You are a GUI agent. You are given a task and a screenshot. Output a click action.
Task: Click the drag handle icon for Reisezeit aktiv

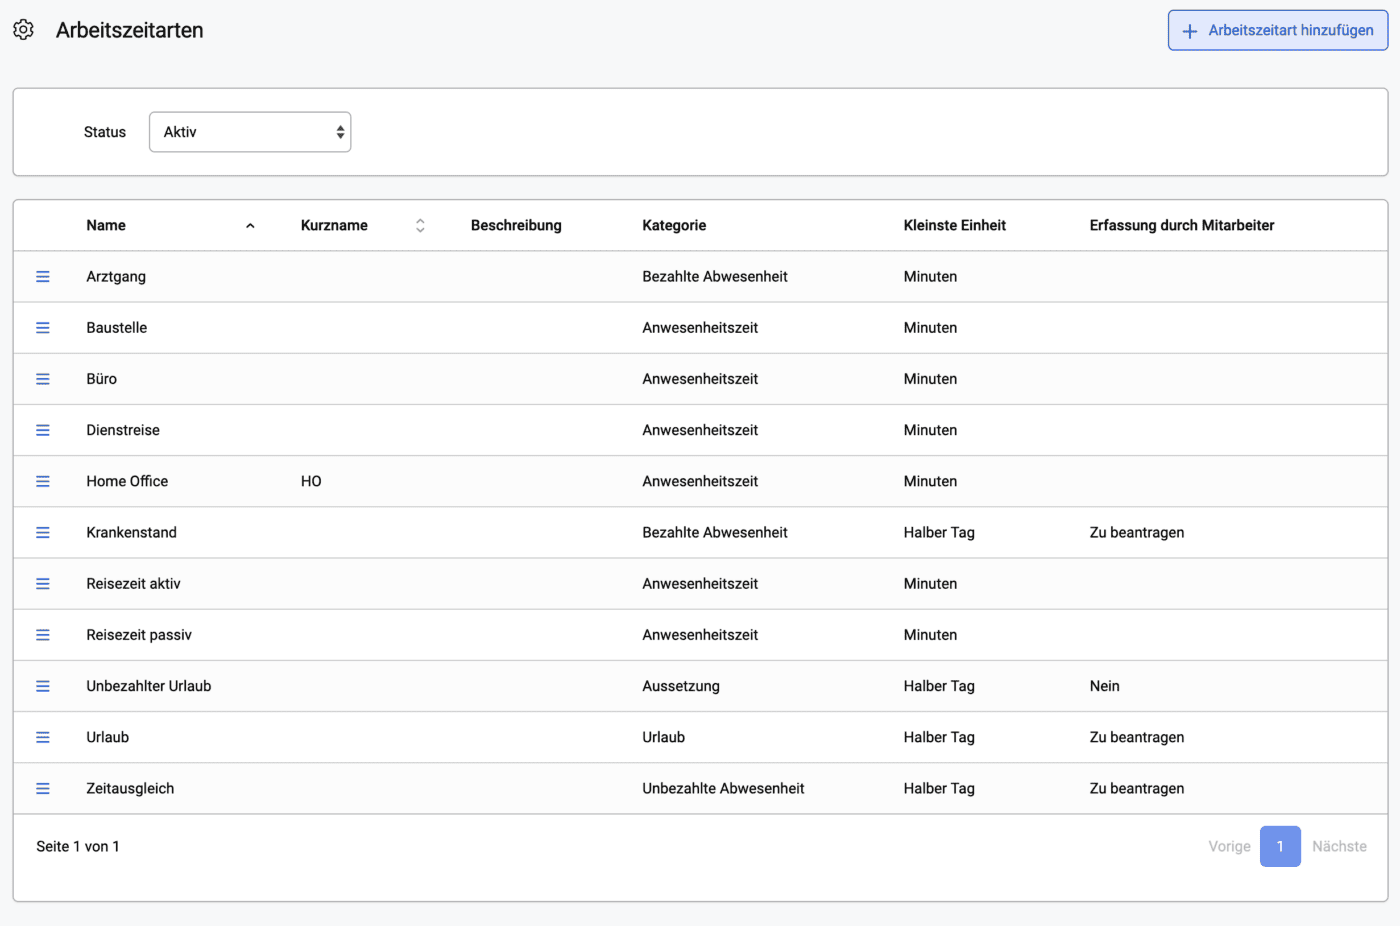click(x=43, y=584)
